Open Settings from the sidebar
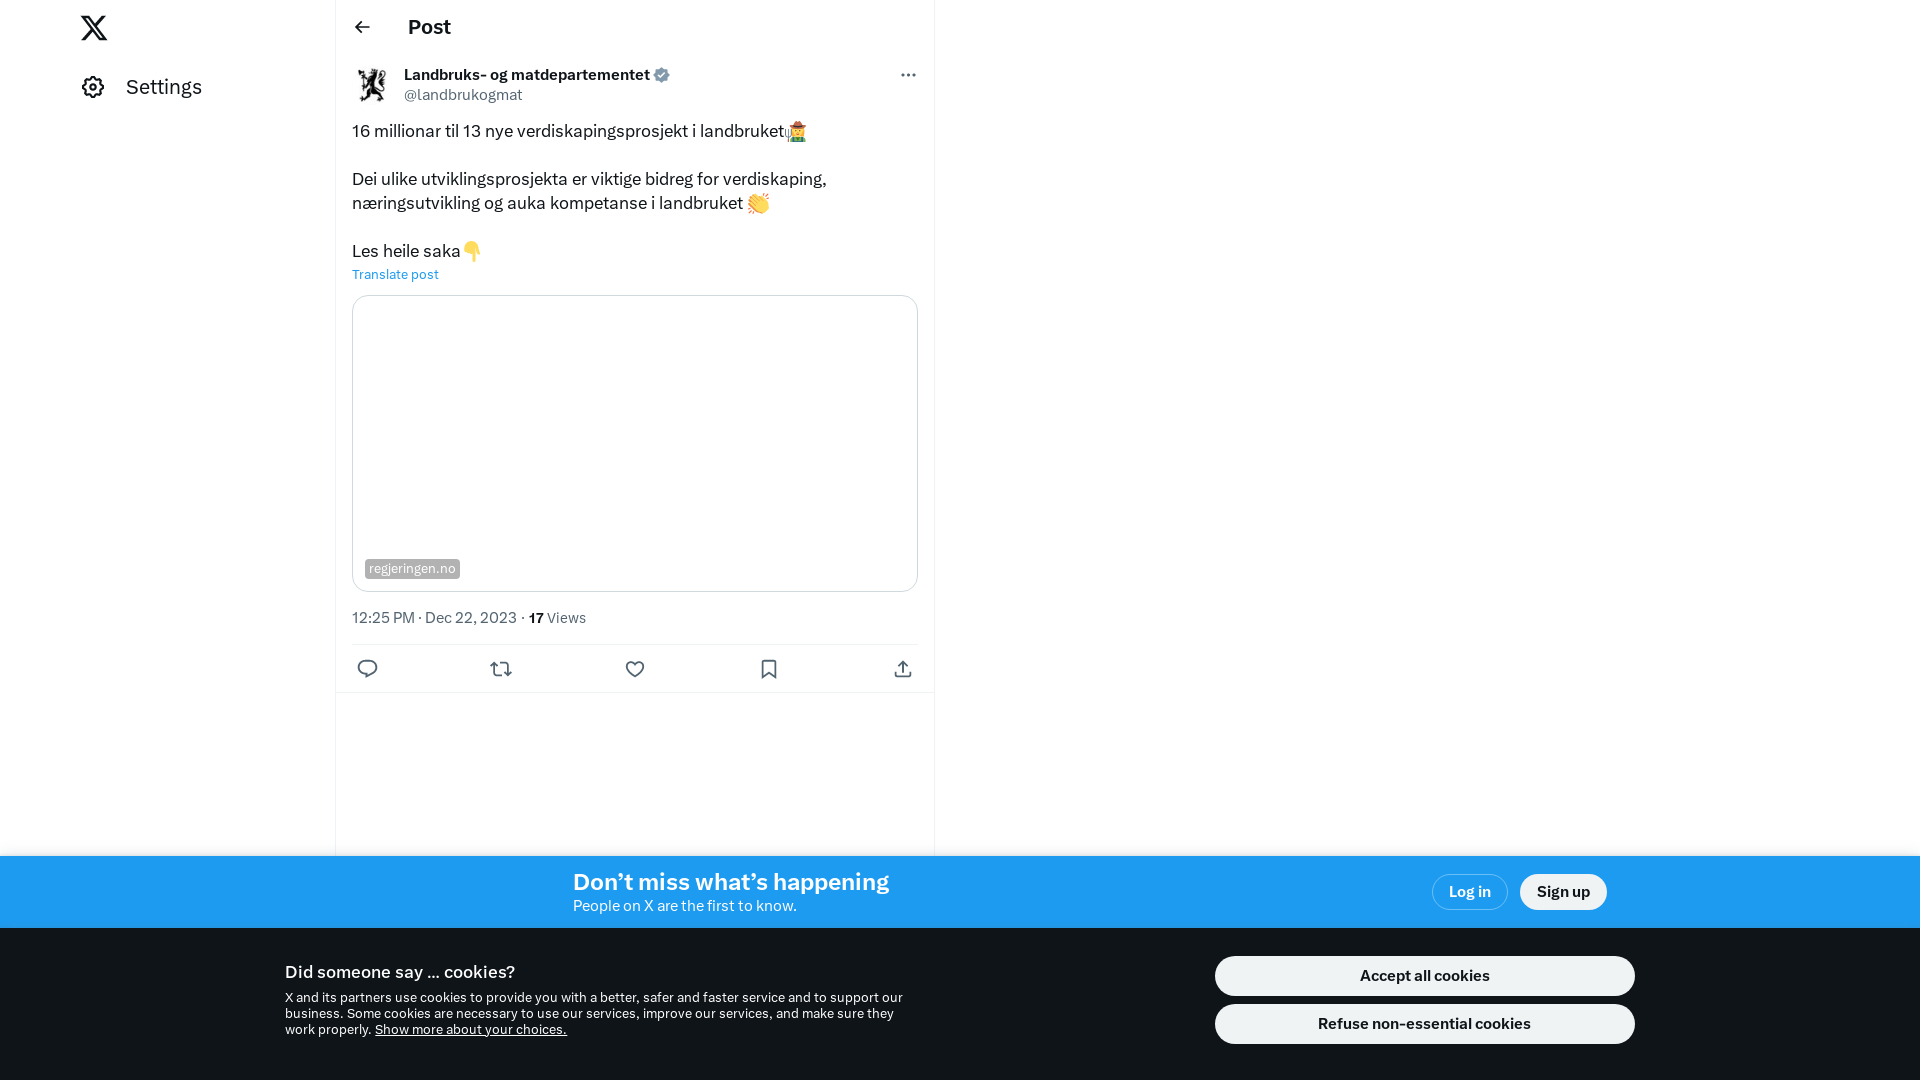 coord(142,87)
